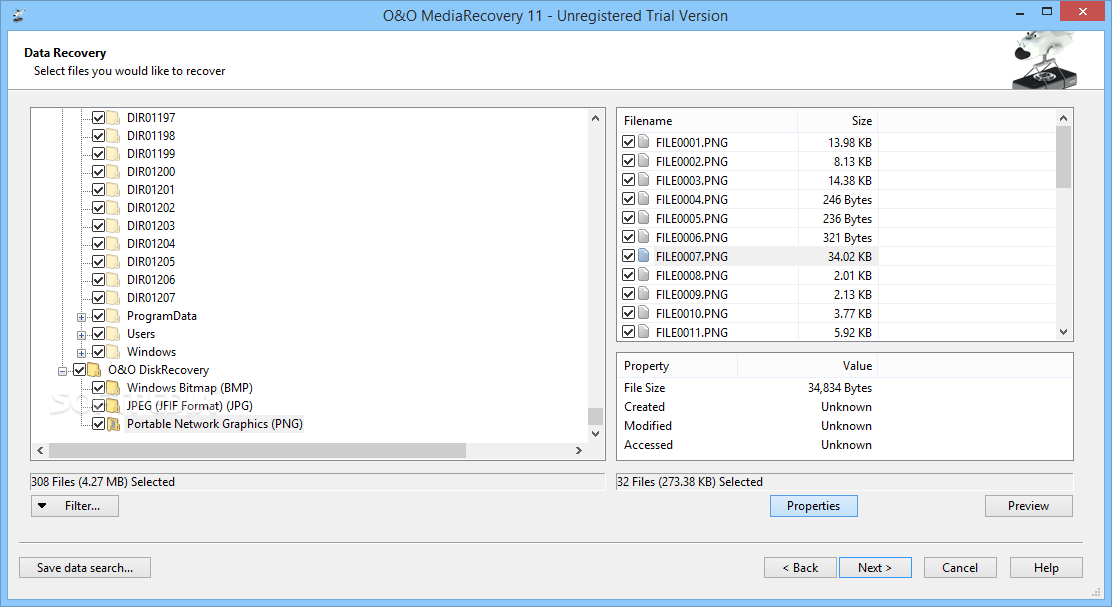Viewport: 1112px width, 607px height.
Task: Click the file icon of FILE0008.PNG
Action: 644,275
